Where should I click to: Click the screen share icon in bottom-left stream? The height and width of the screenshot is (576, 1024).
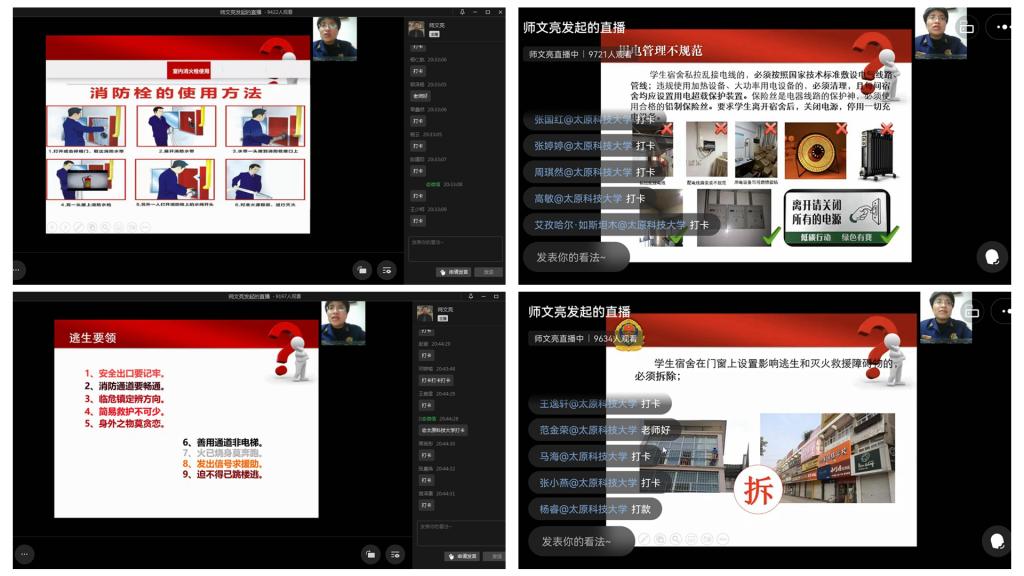click(370, 553)
